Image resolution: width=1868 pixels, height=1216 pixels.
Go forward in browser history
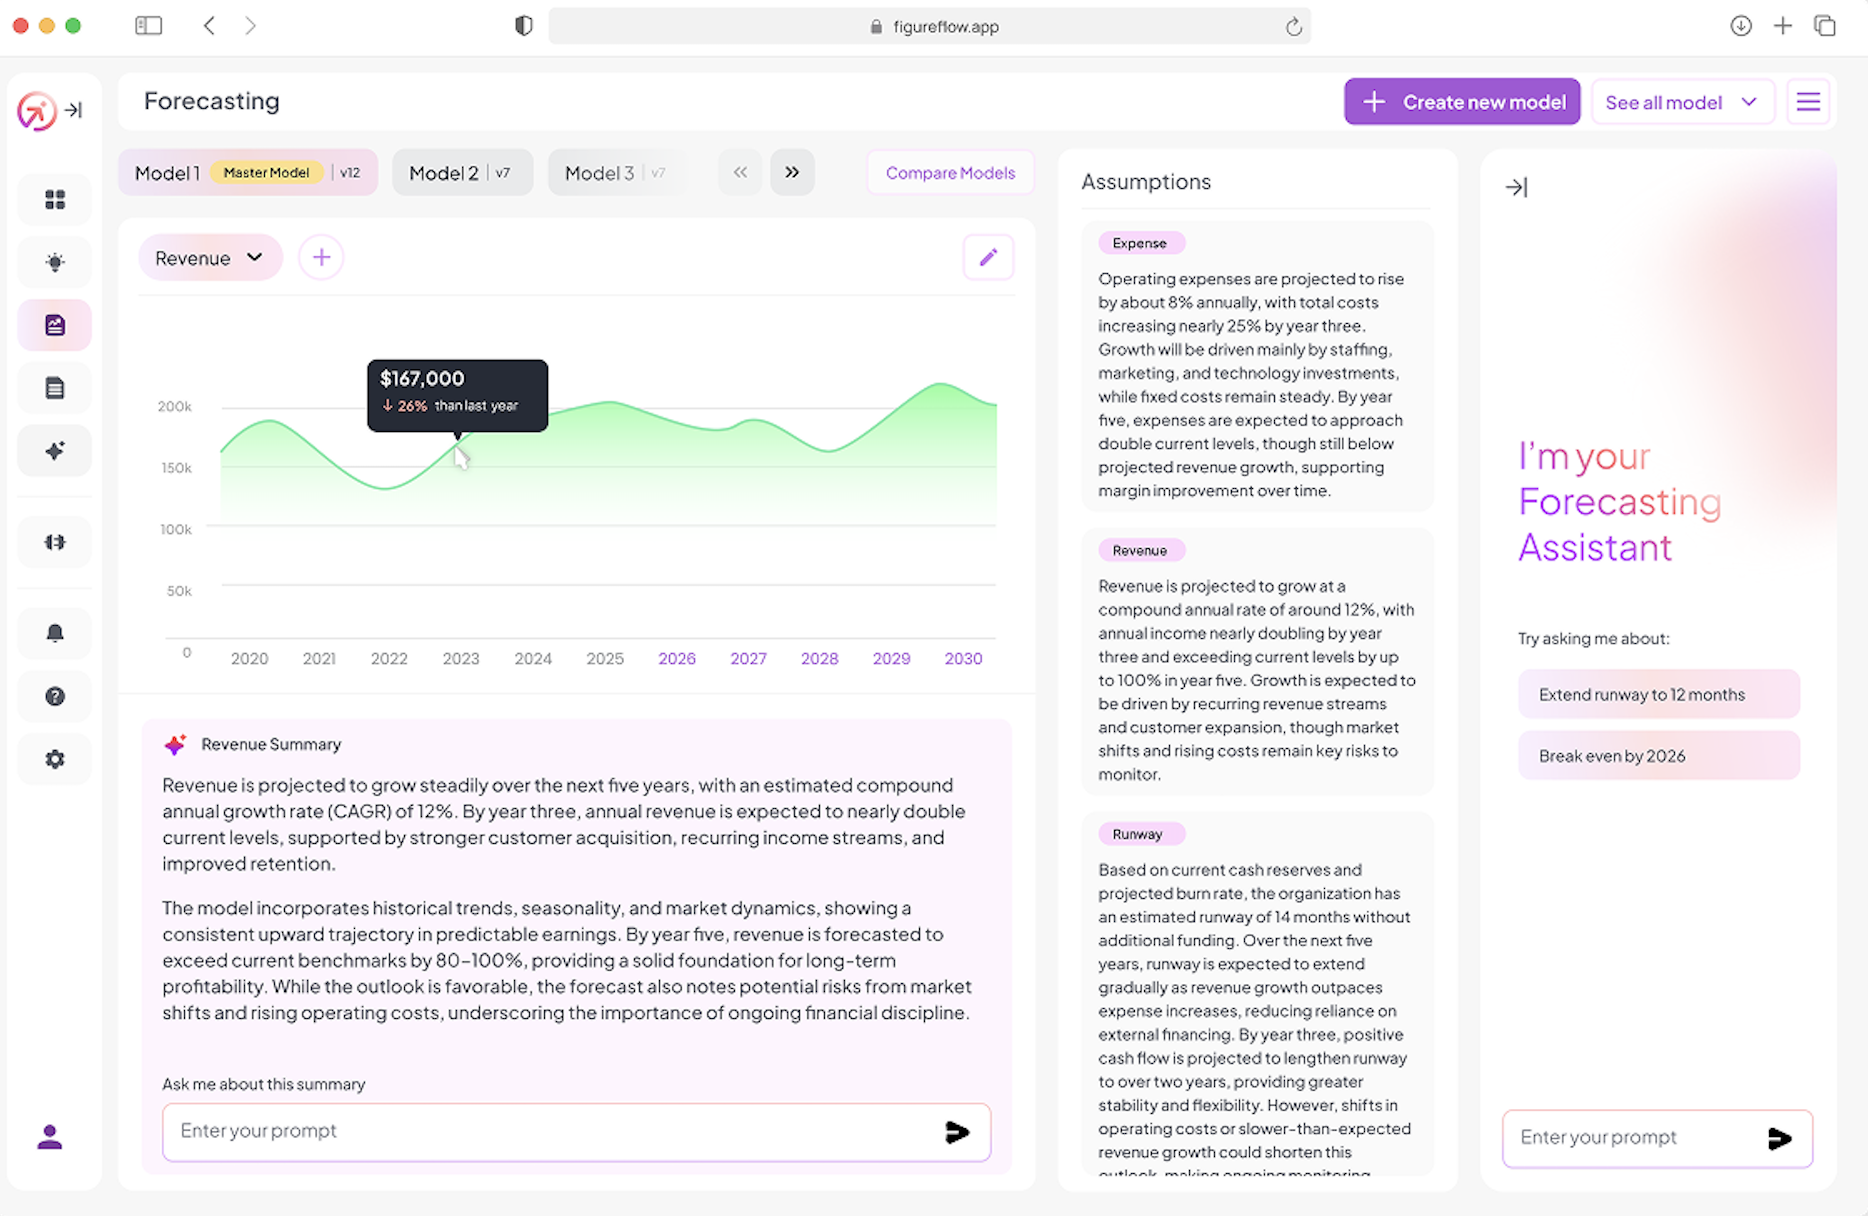[250, 26]
